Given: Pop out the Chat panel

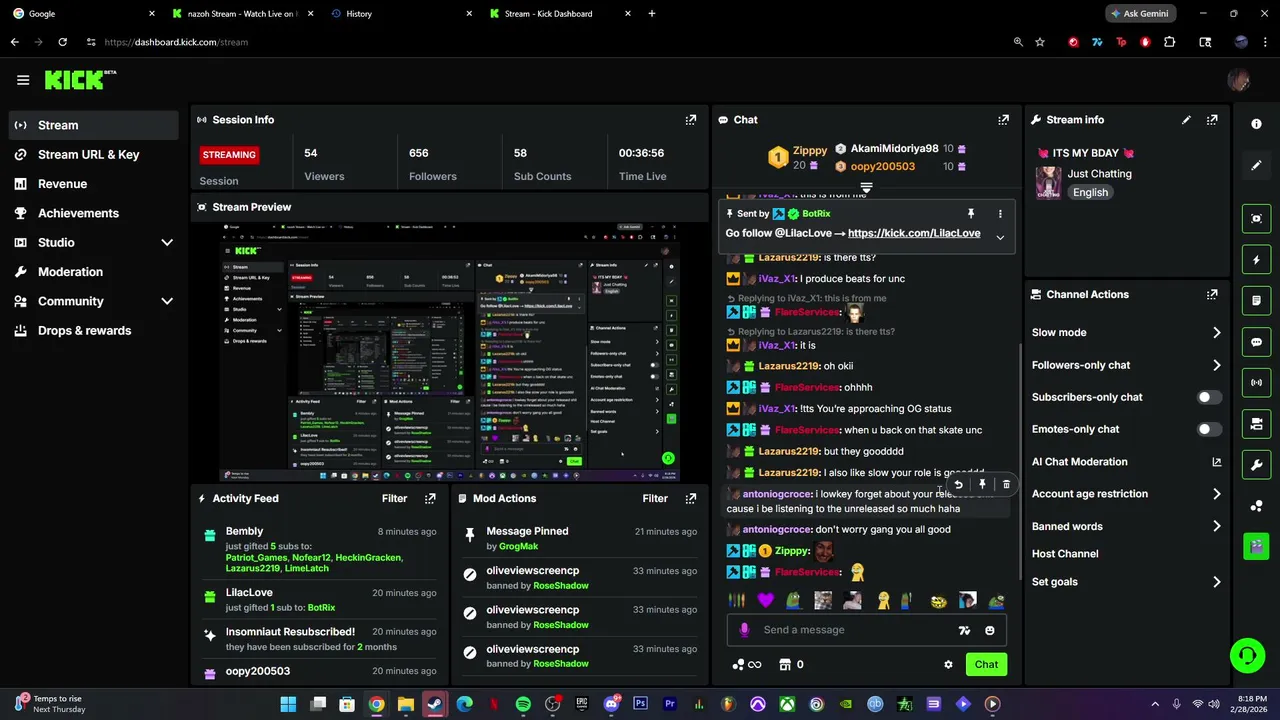Looking at the screenshot, I should click(x=1003, y=120).
